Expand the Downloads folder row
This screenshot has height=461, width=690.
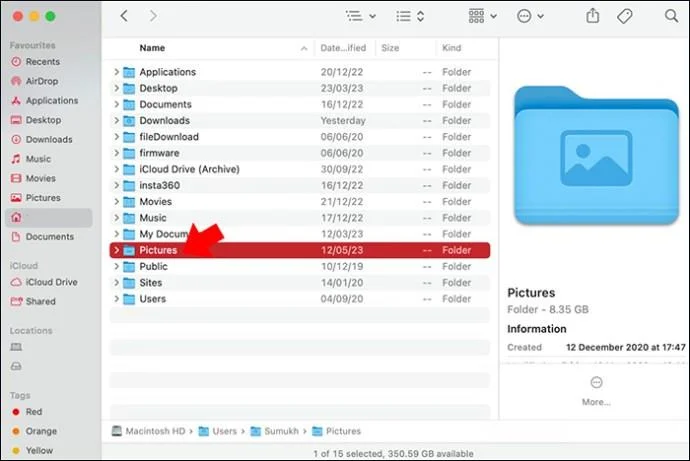116,121
